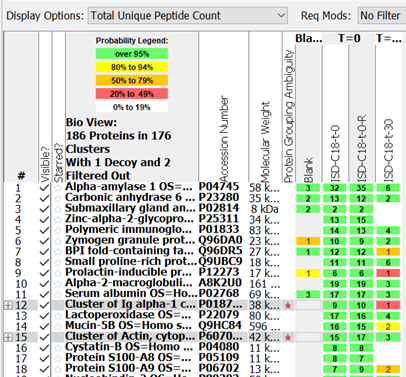Star the Alpha-amylase 1 protein
Viewport: 406px width, 377px height.
point(58,188)
